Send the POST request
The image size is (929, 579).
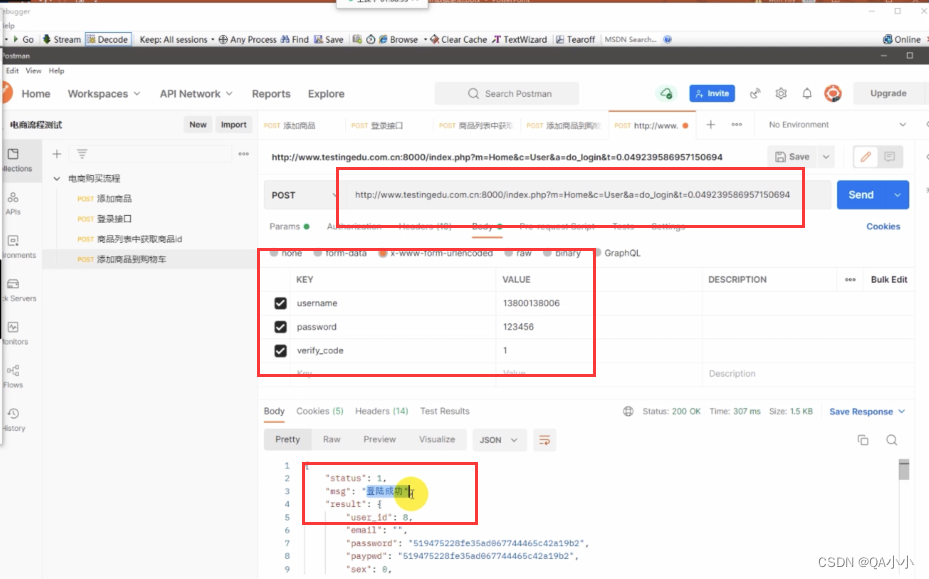[x=861, y=195]
